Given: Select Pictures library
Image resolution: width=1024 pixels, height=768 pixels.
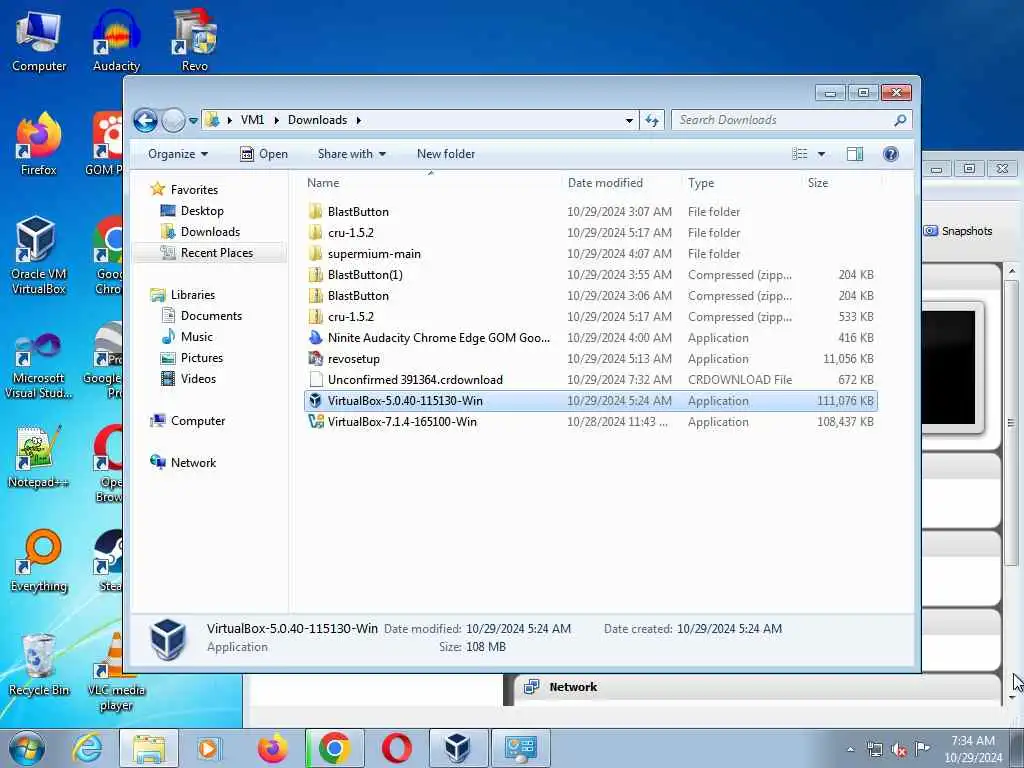Looking at the screenshot, I should click(202, 357).
